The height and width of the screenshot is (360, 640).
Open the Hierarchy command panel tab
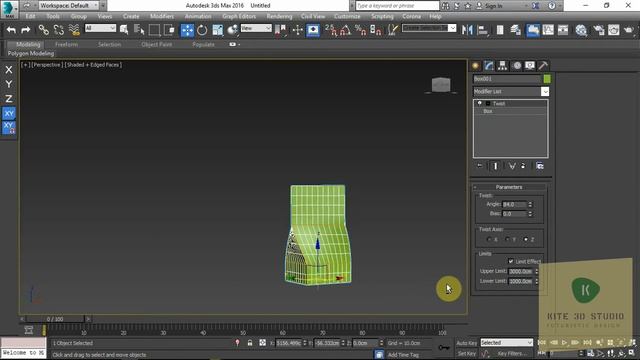click(x=502, y=66)
